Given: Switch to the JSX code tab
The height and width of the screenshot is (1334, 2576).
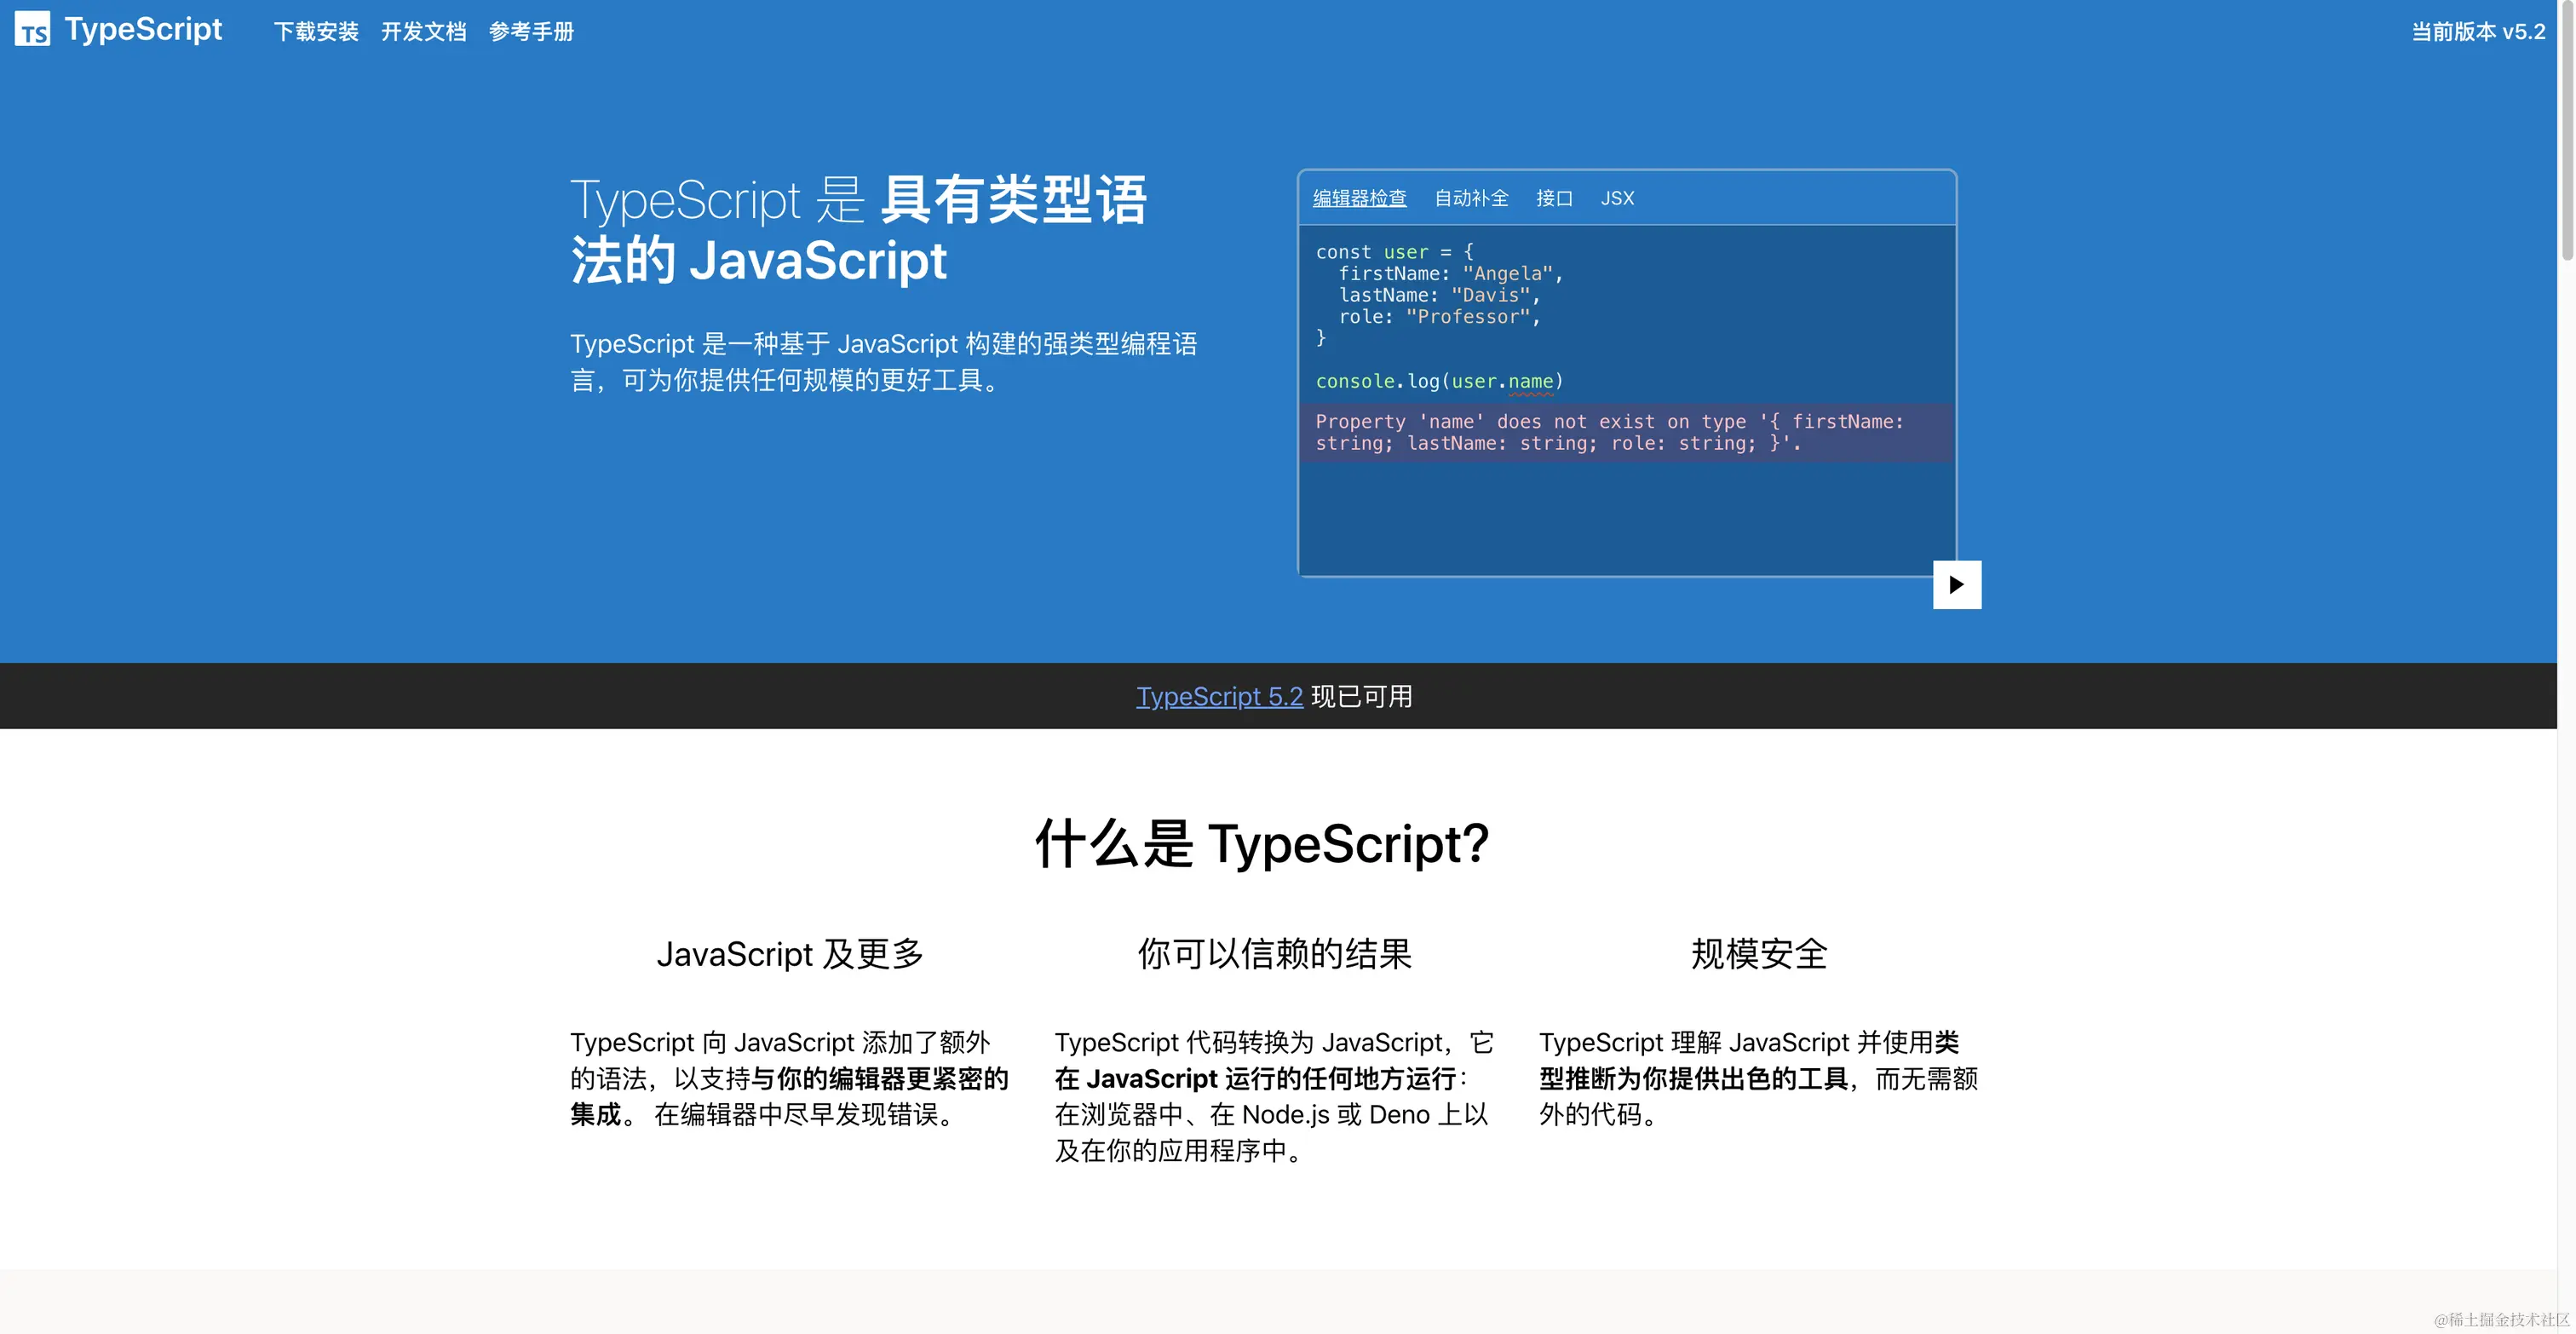Looking at the screenshot, I should (x=1617, y=198).
